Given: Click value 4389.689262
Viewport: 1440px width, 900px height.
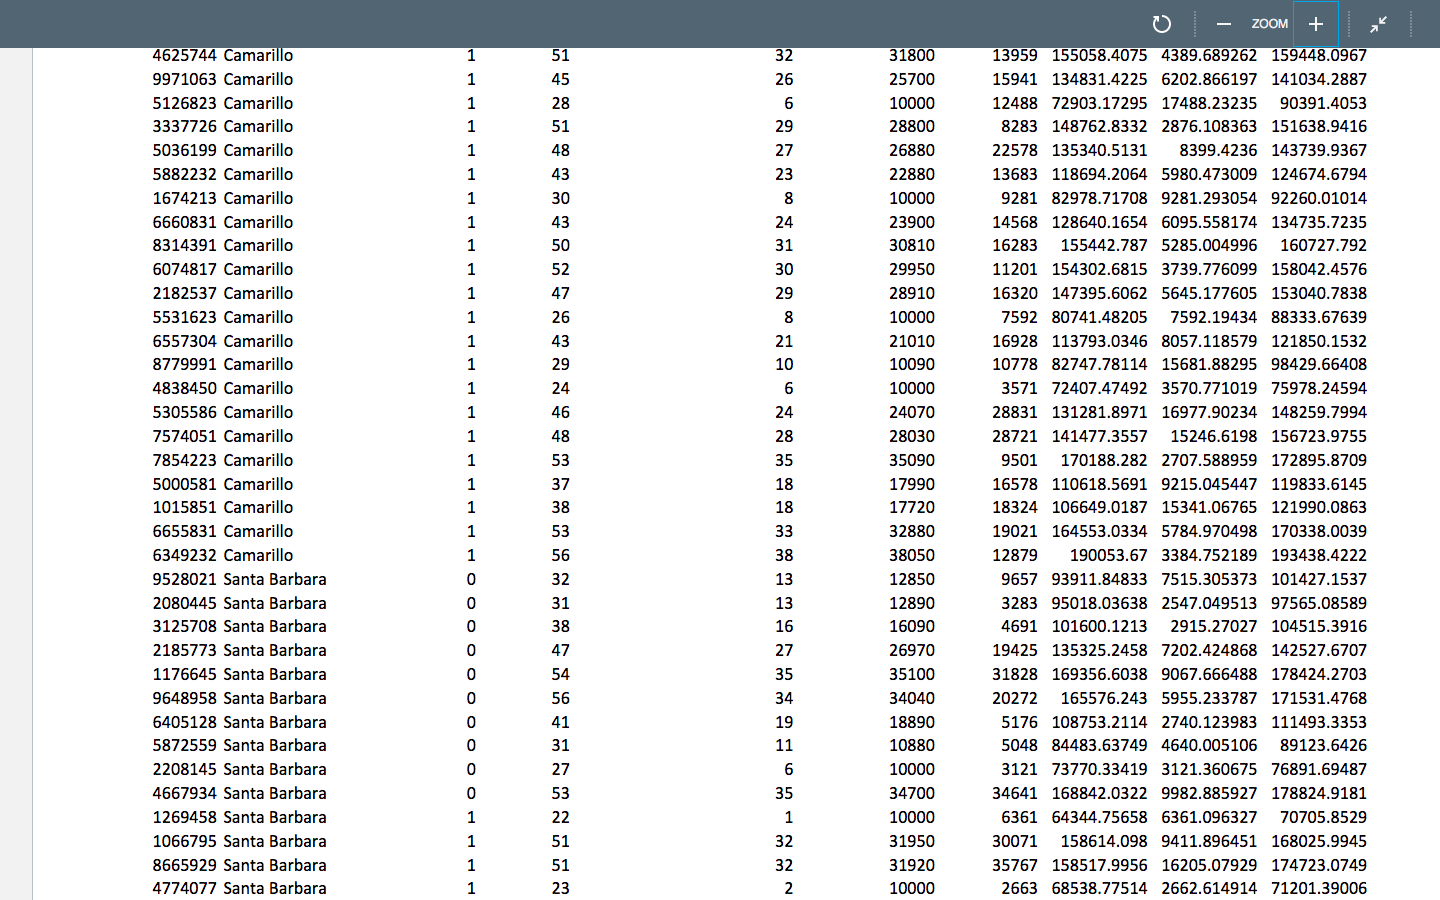Looking at the screenshot, I should 1209,55.
